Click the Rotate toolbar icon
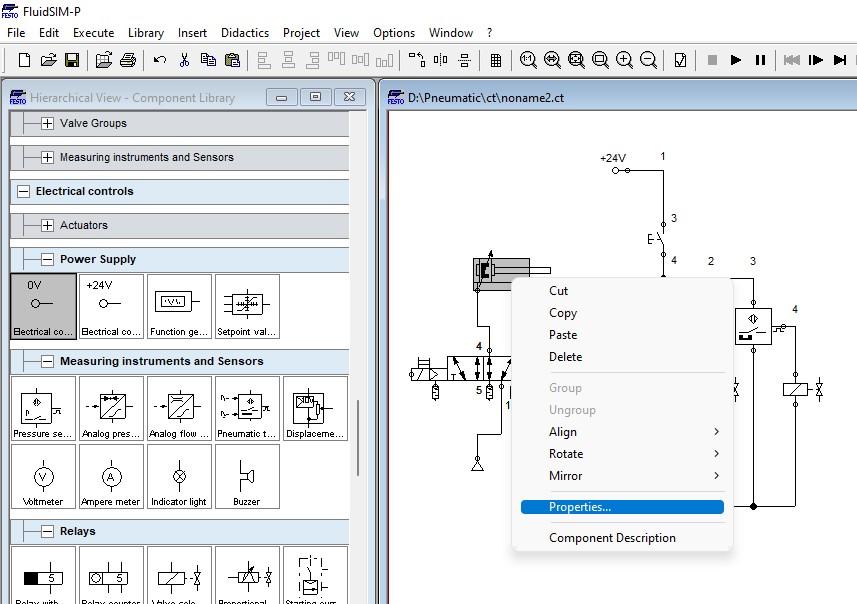Viewport: 857px width, 604px height. coord(416,60)
